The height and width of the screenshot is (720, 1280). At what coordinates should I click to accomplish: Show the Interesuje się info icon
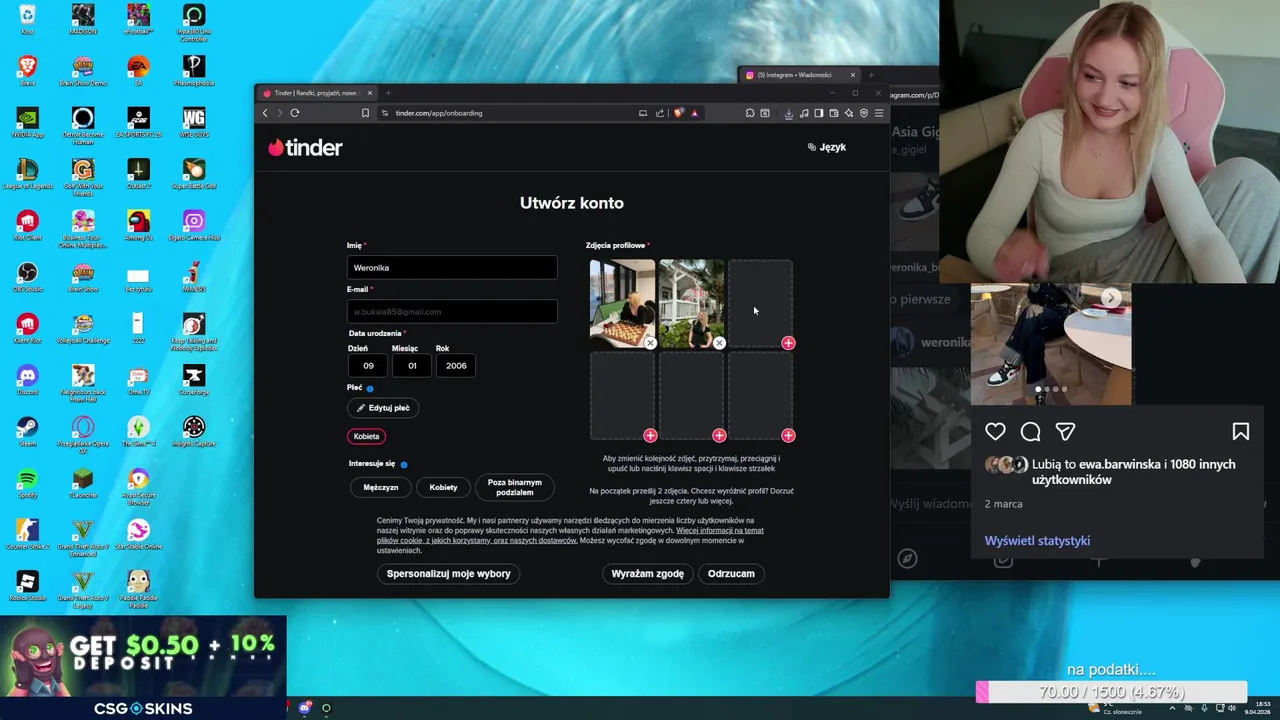pyautogui.click(x=404, y=464)
